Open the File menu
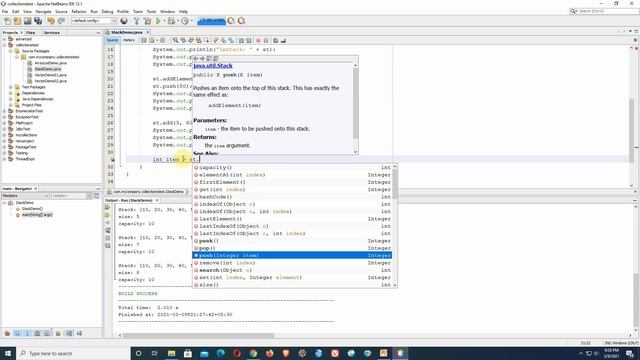The height and width of the screenshot is (360, 640). 5,11
